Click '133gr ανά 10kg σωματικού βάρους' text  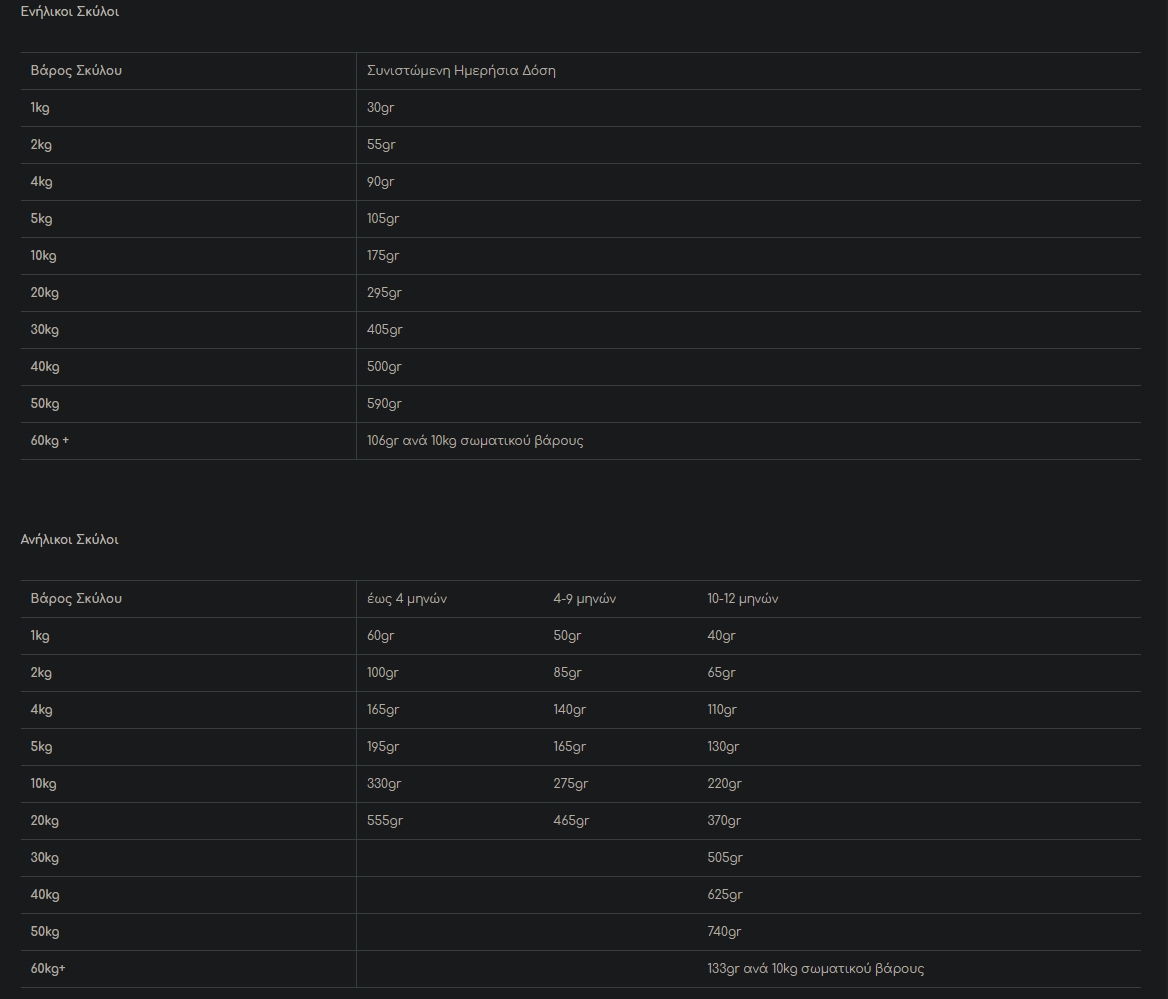coord(815,969)
